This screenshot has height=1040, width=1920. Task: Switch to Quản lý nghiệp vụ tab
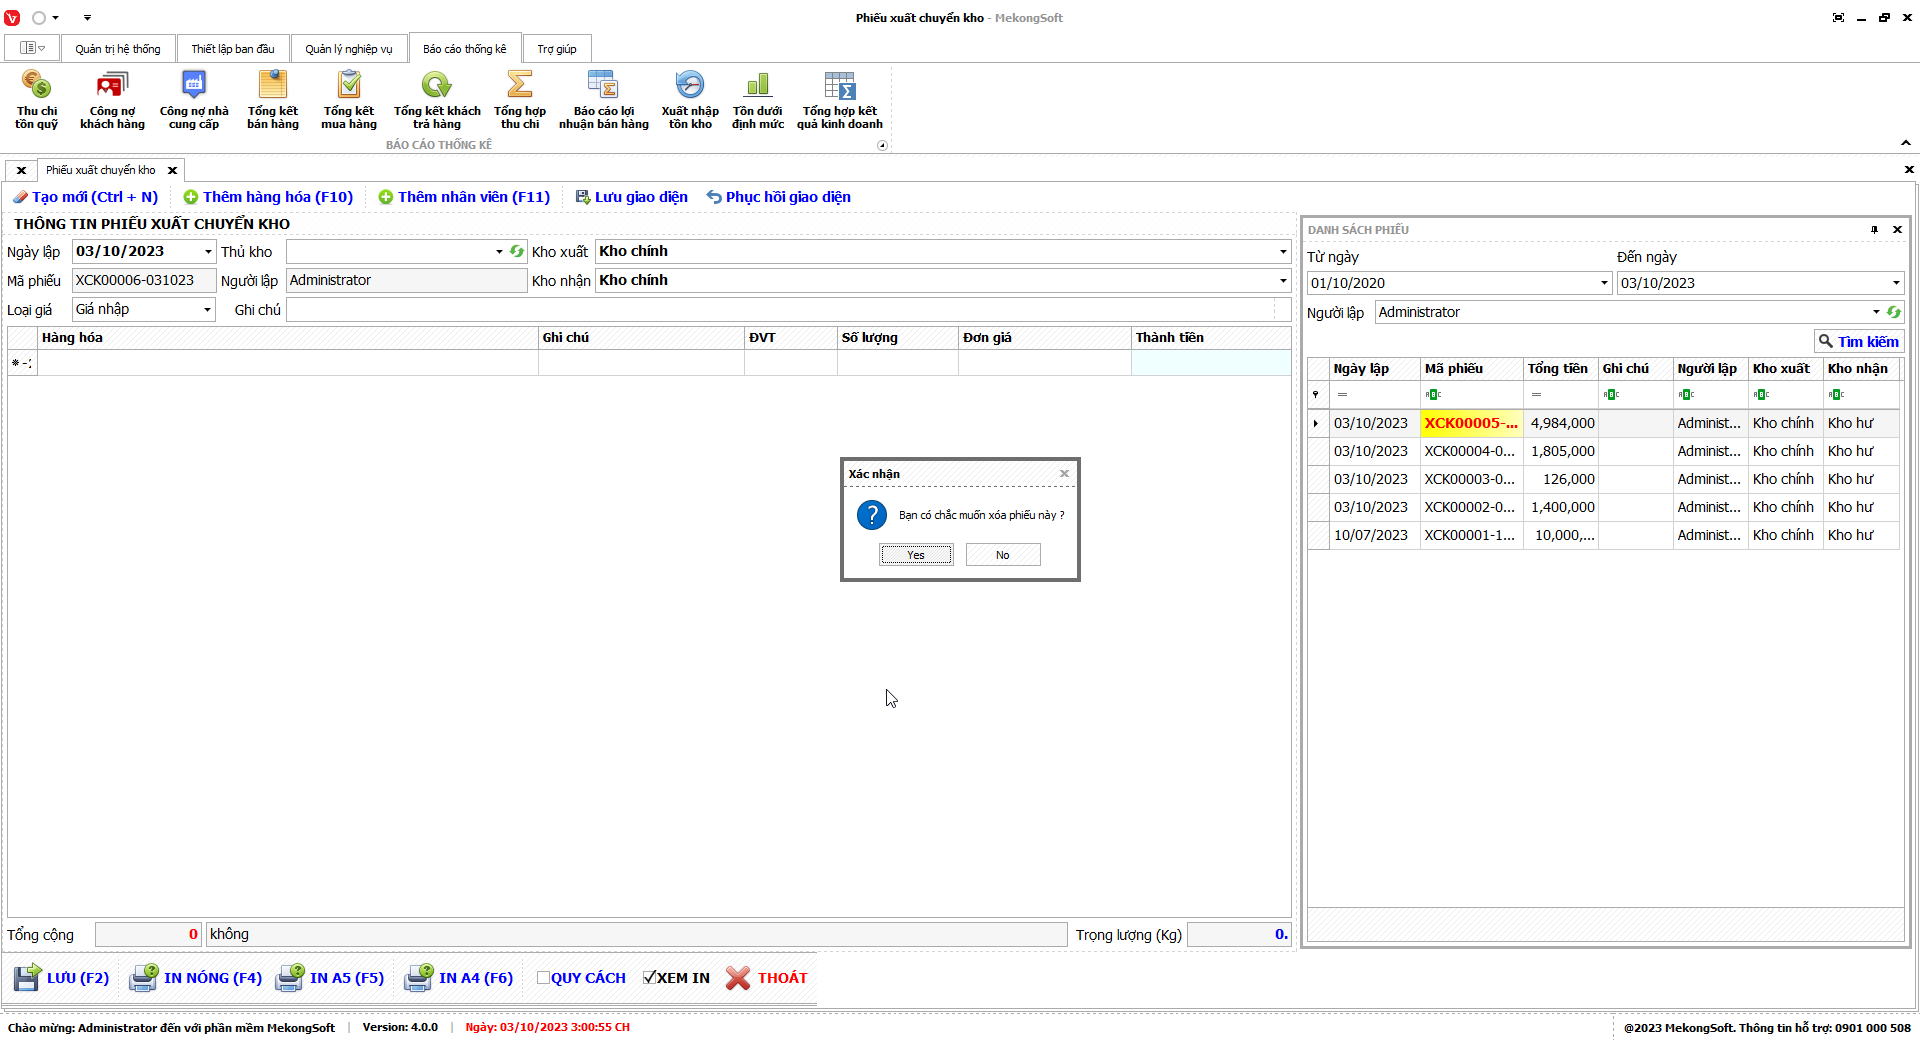[x=348, y=49]
